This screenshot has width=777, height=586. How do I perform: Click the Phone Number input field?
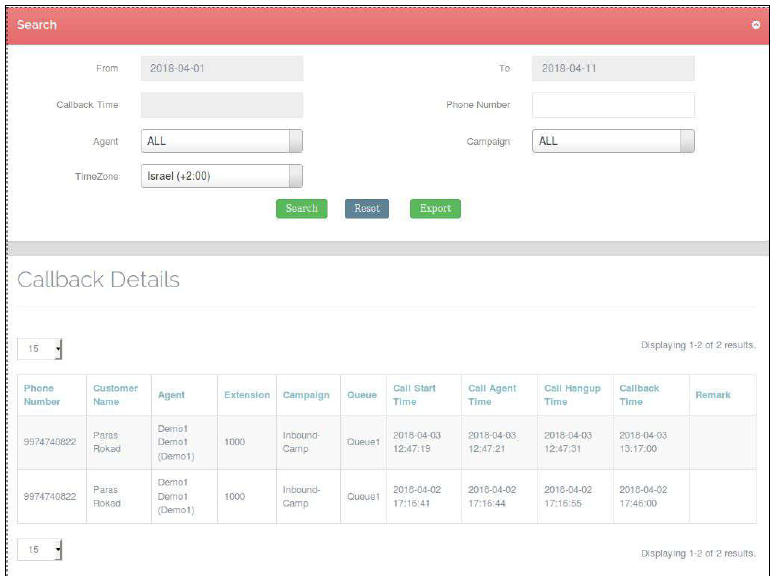[x=612, y=105]
